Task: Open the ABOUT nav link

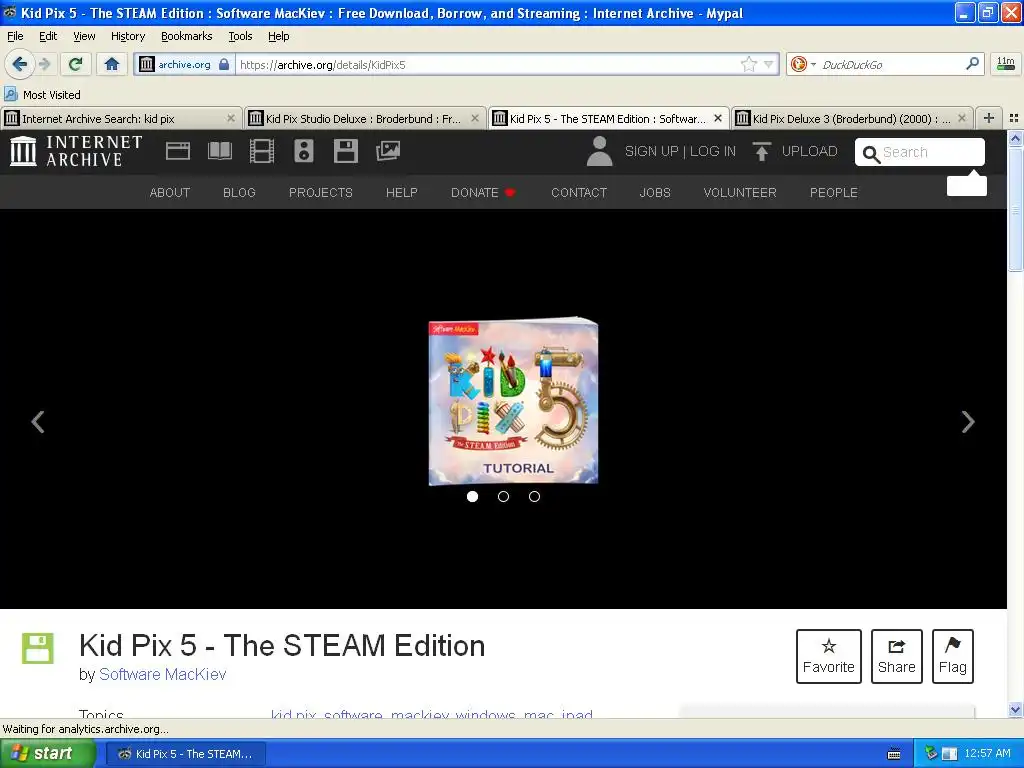Action: pyautogui.click(x=170, y=193)
